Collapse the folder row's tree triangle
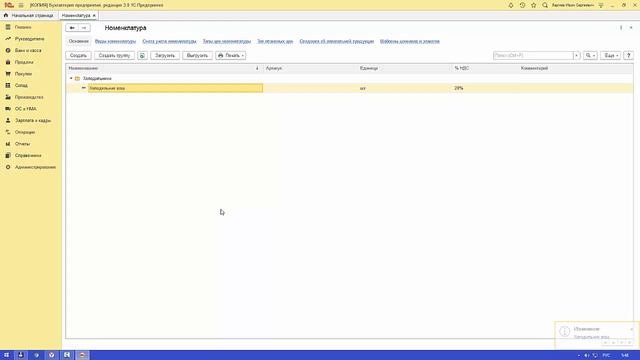This screenshot has height=360, width=640. click(x=71, y=78)
